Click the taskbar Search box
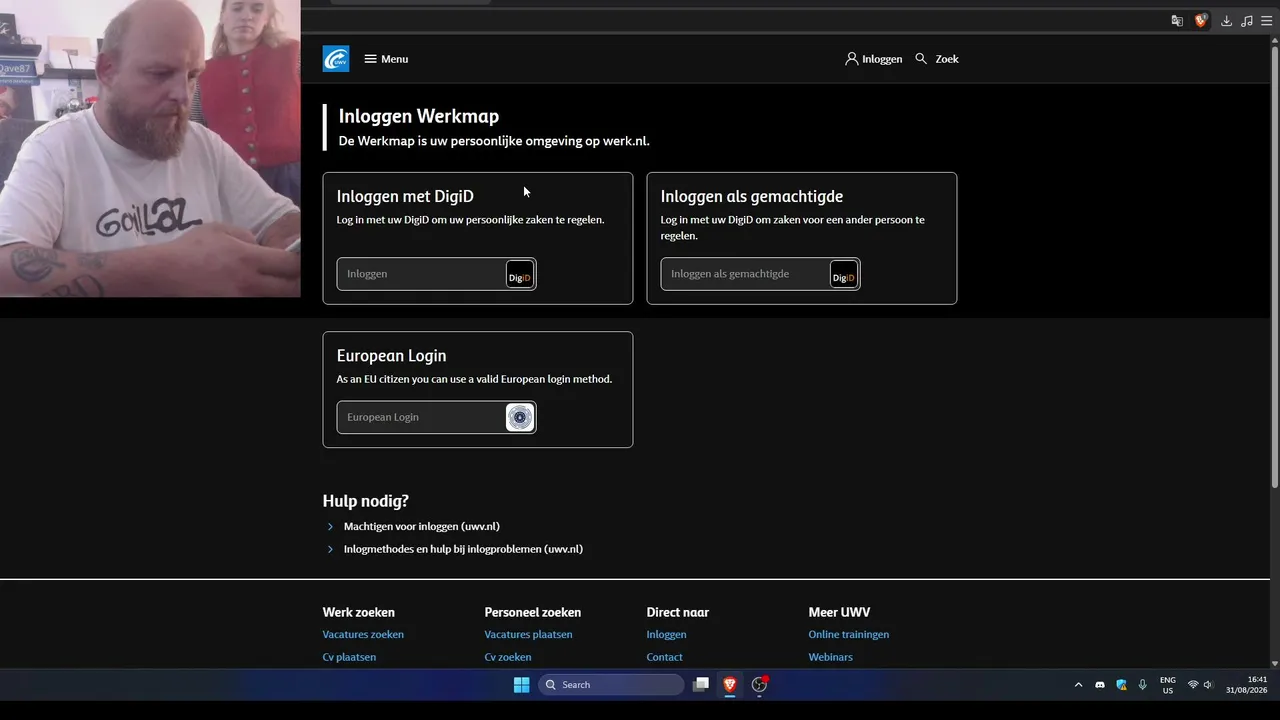 coord(611,685)
